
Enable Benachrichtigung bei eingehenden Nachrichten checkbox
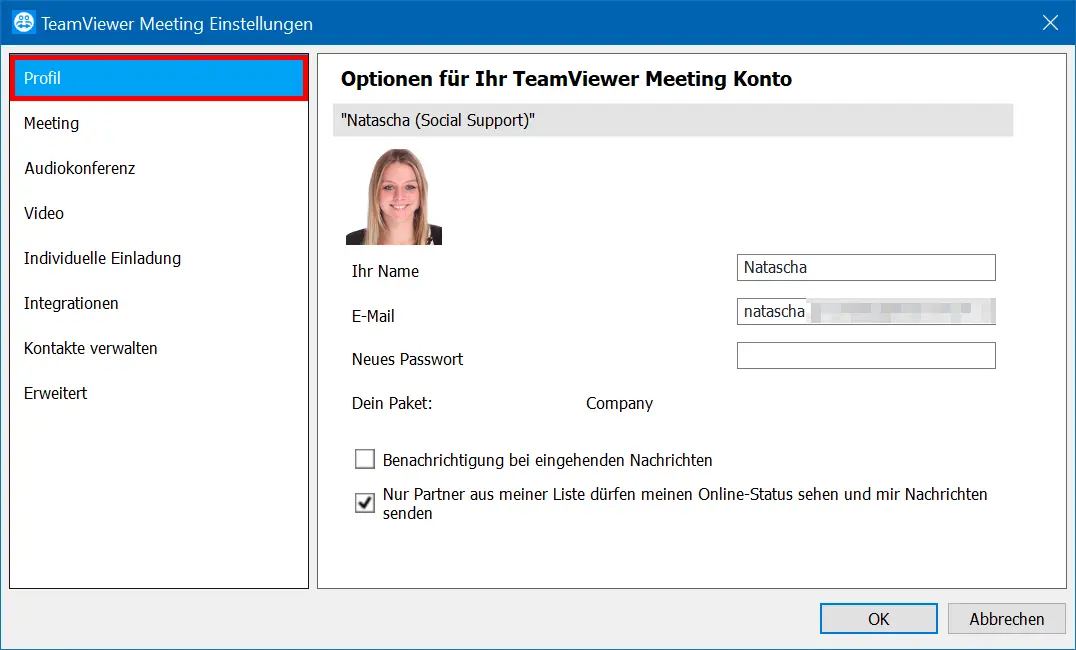click(x=364, y=459)
